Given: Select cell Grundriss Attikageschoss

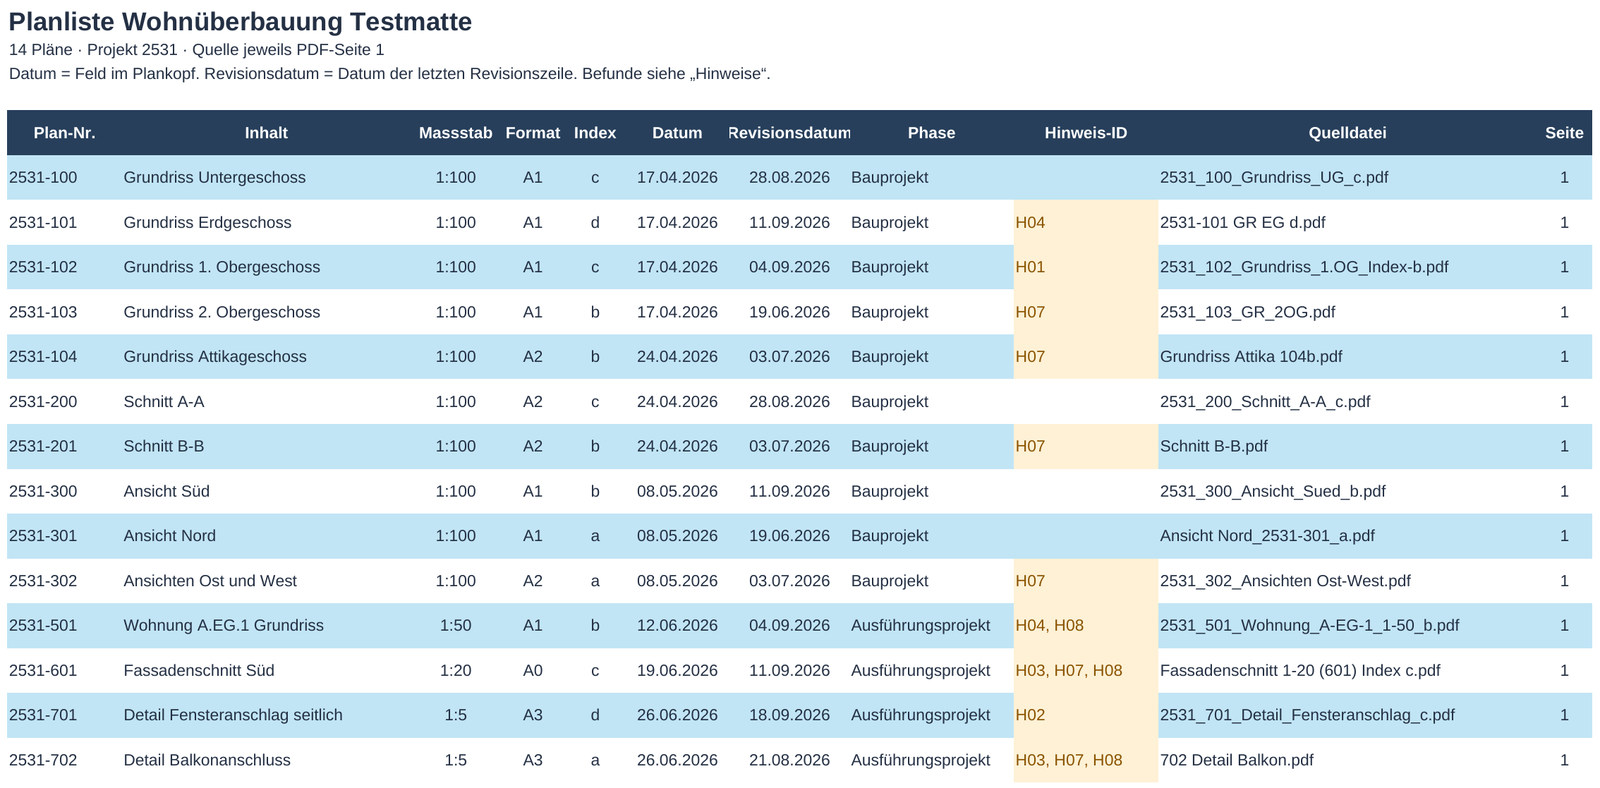Looking at the screenshot, I should (x=215, y=357).
